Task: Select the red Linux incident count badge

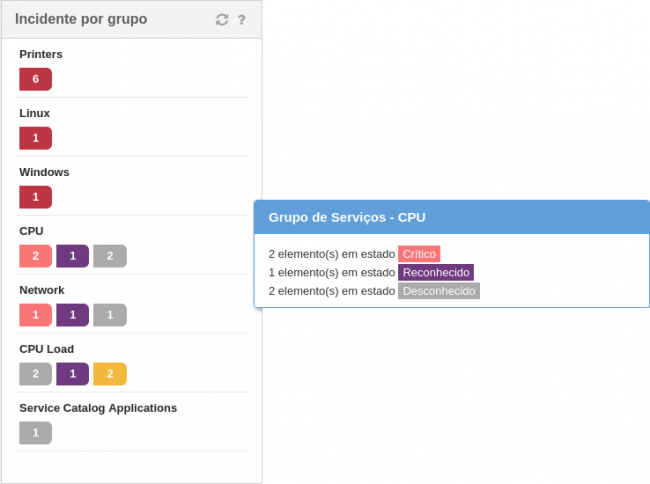Action: tap(35, 138)
